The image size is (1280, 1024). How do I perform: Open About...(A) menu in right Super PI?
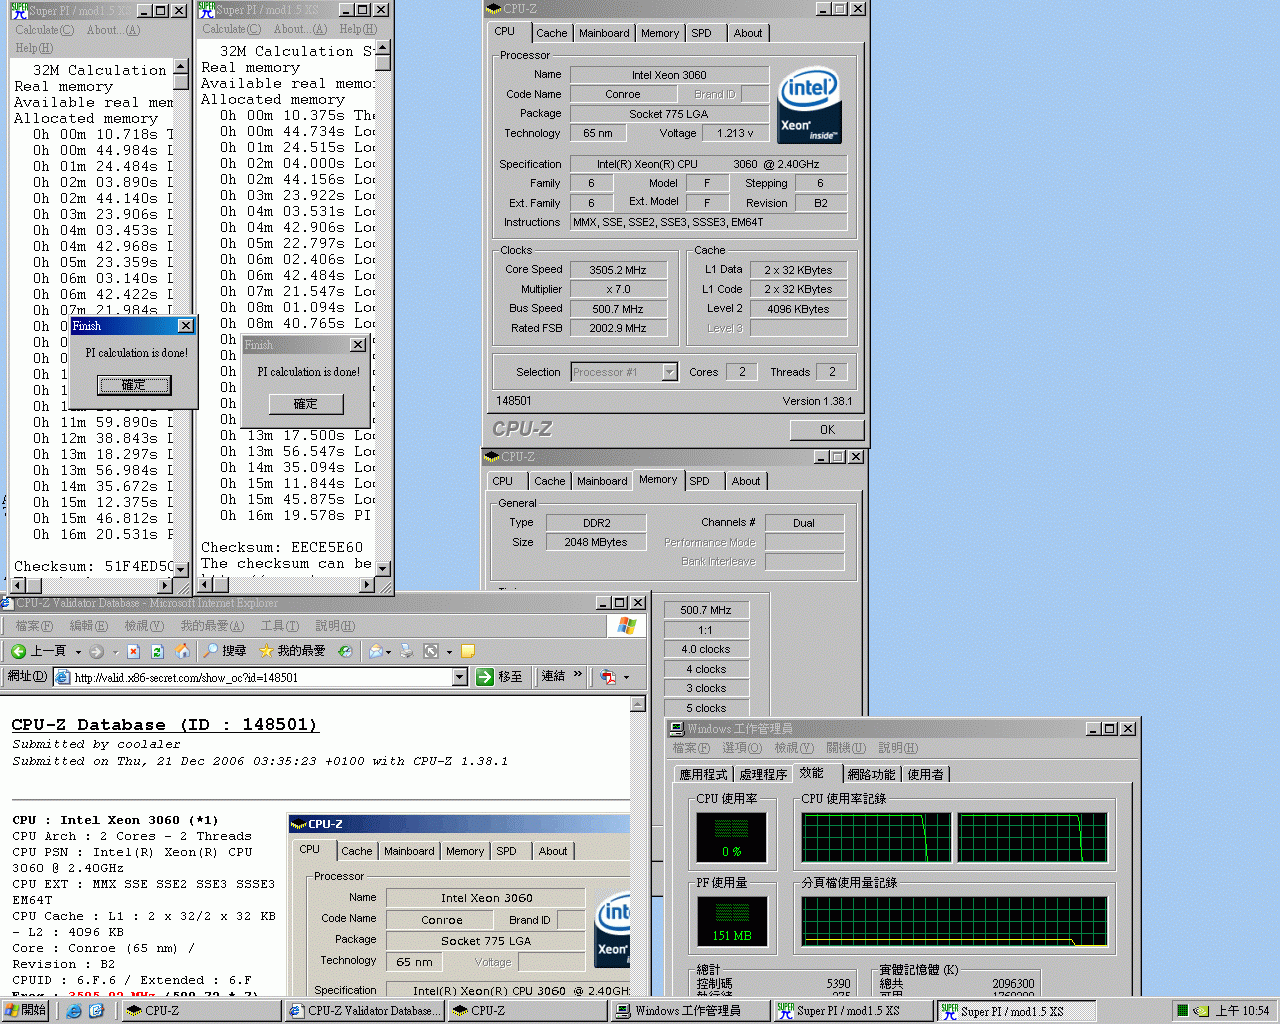(299, 30)
